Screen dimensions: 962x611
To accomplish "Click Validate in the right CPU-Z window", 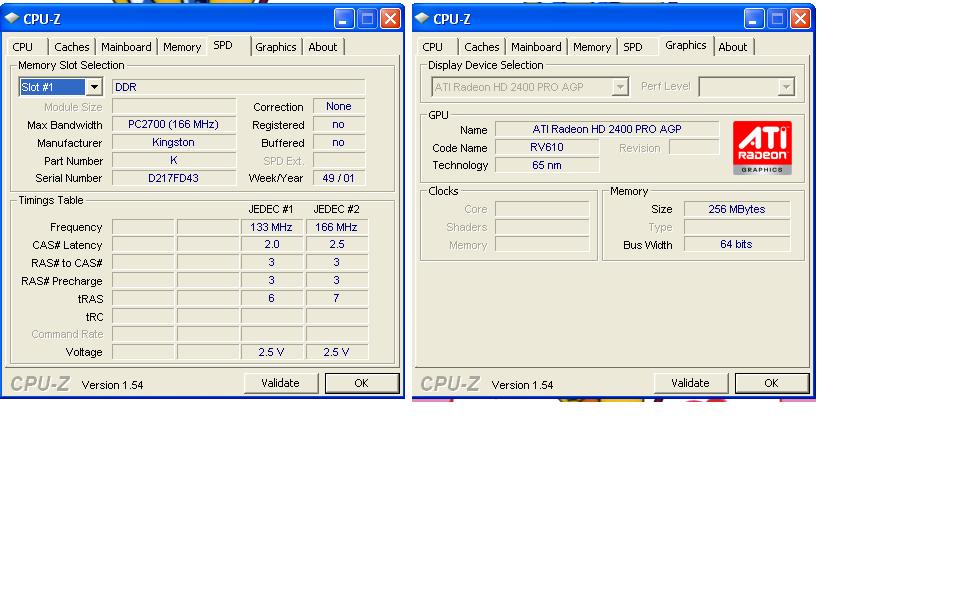I will pos(690,383).
